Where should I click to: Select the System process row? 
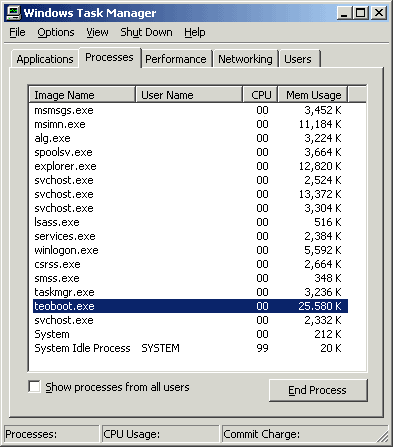pos(190,334)
